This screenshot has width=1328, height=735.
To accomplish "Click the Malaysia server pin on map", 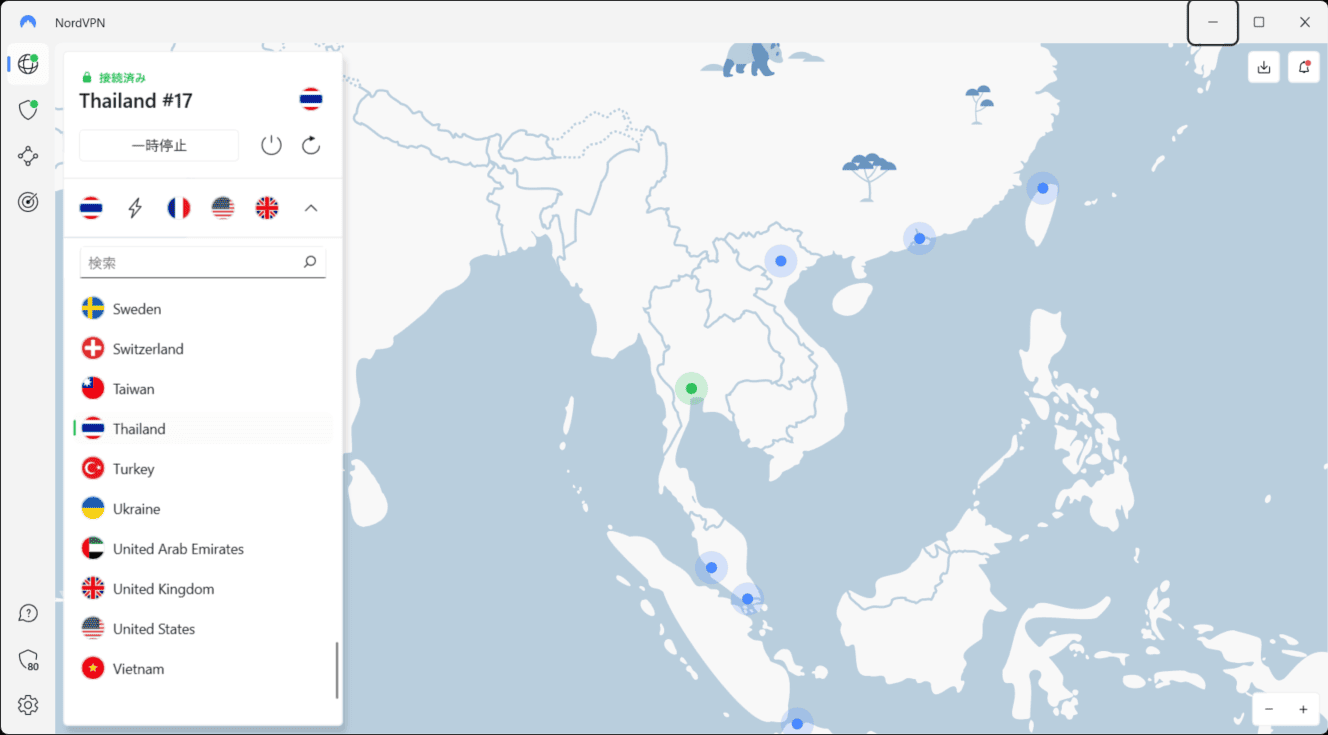I will click(x=711, y=568).
